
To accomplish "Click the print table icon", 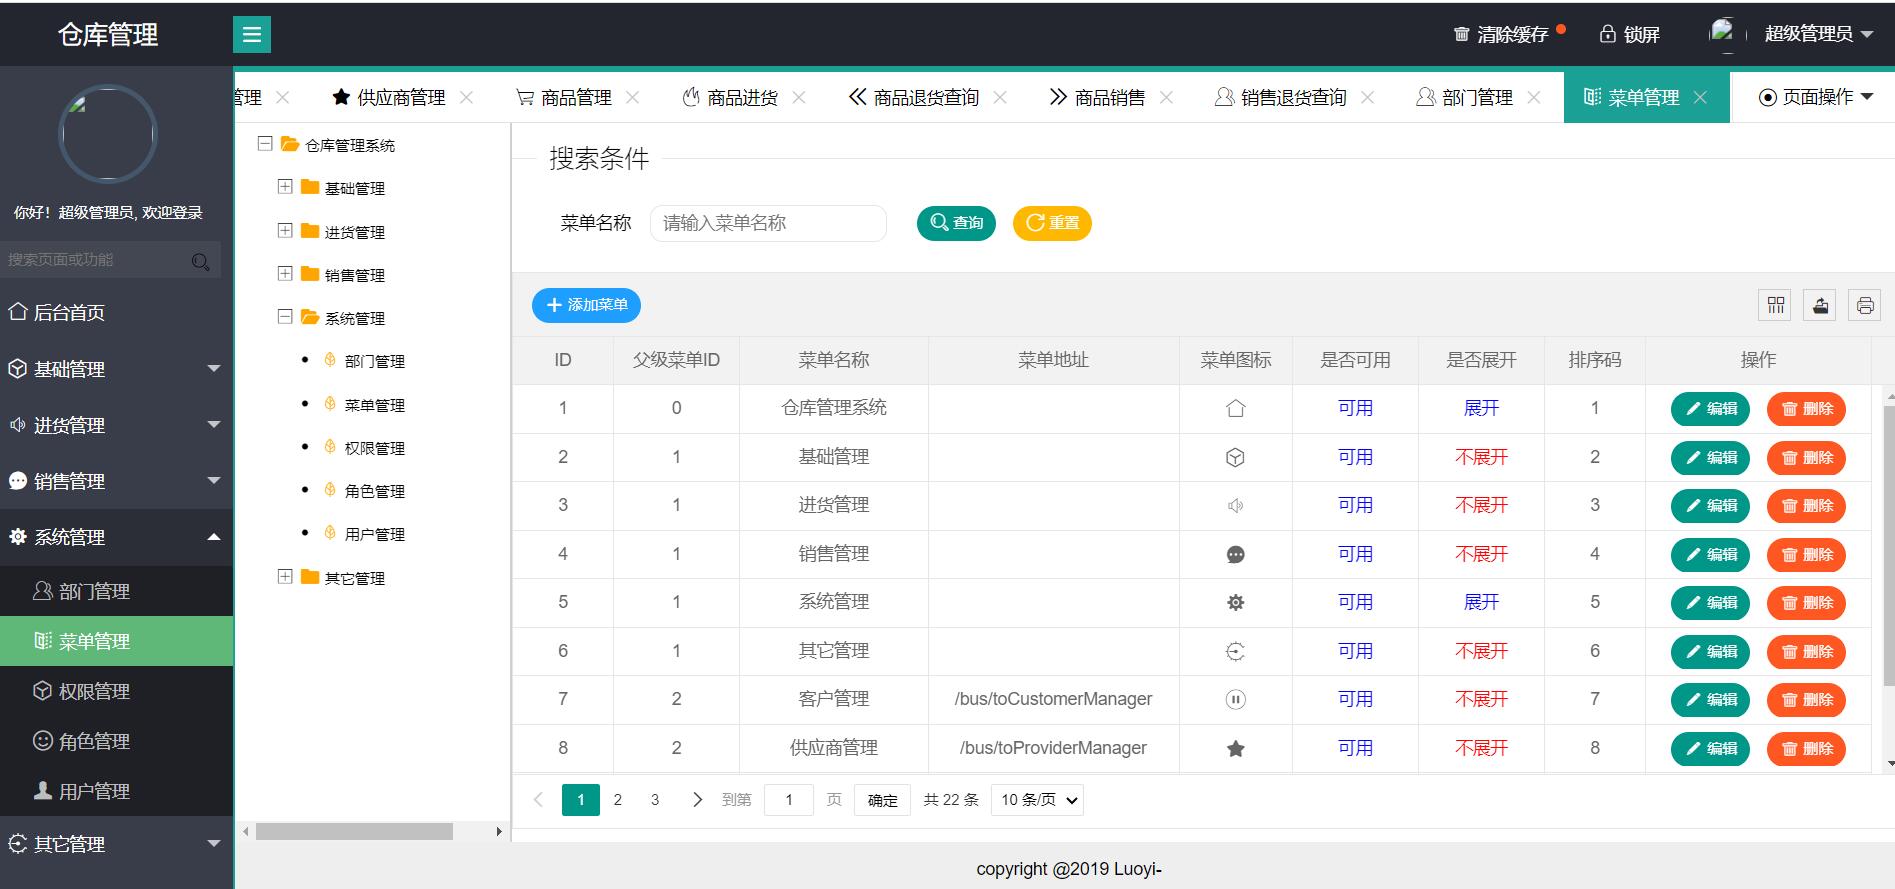I will point(1865,306).
